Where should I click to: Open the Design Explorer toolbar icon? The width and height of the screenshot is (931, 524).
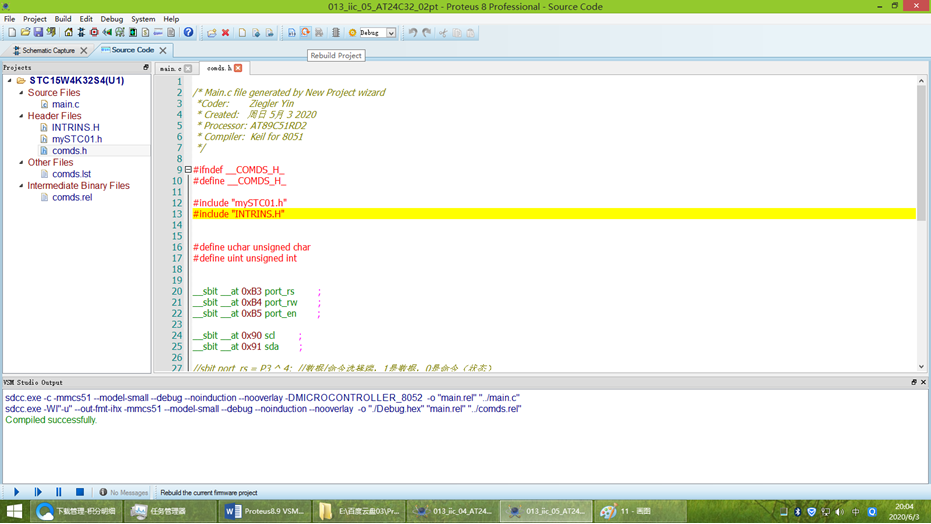133,33
